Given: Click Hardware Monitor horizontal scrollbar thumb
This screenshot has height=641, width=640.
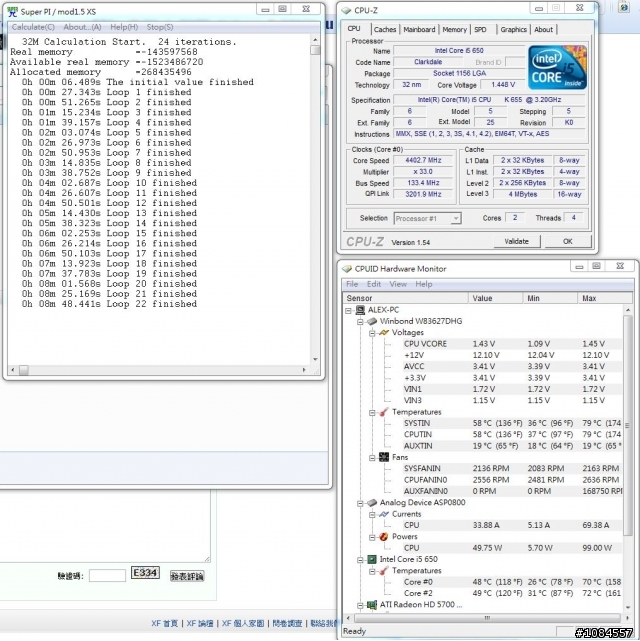Looking at the screenshot, I should point(487,618).
